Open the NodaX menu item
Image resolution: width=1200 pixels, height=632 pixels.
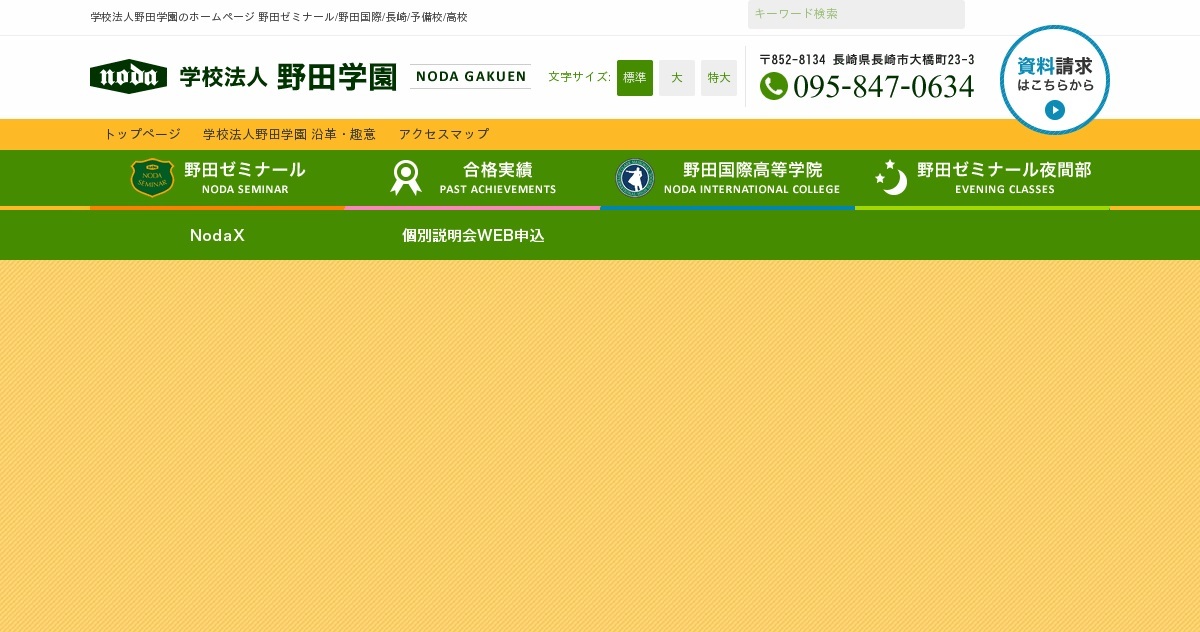(x=217, y=236)
